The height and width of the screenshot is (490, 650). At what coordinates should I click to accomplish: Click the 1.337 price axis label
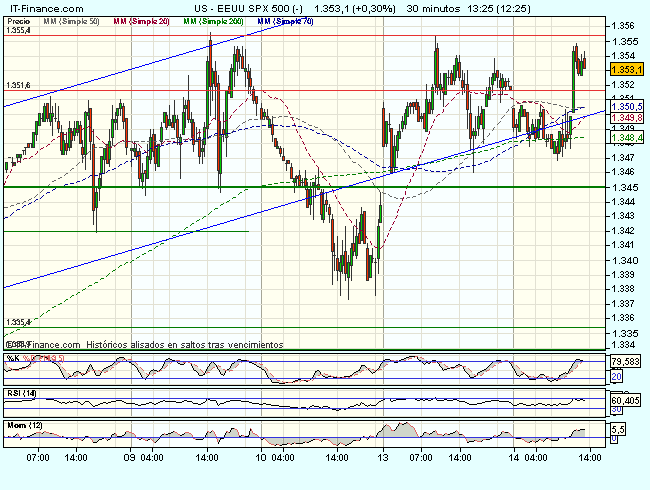pos(623,304)
